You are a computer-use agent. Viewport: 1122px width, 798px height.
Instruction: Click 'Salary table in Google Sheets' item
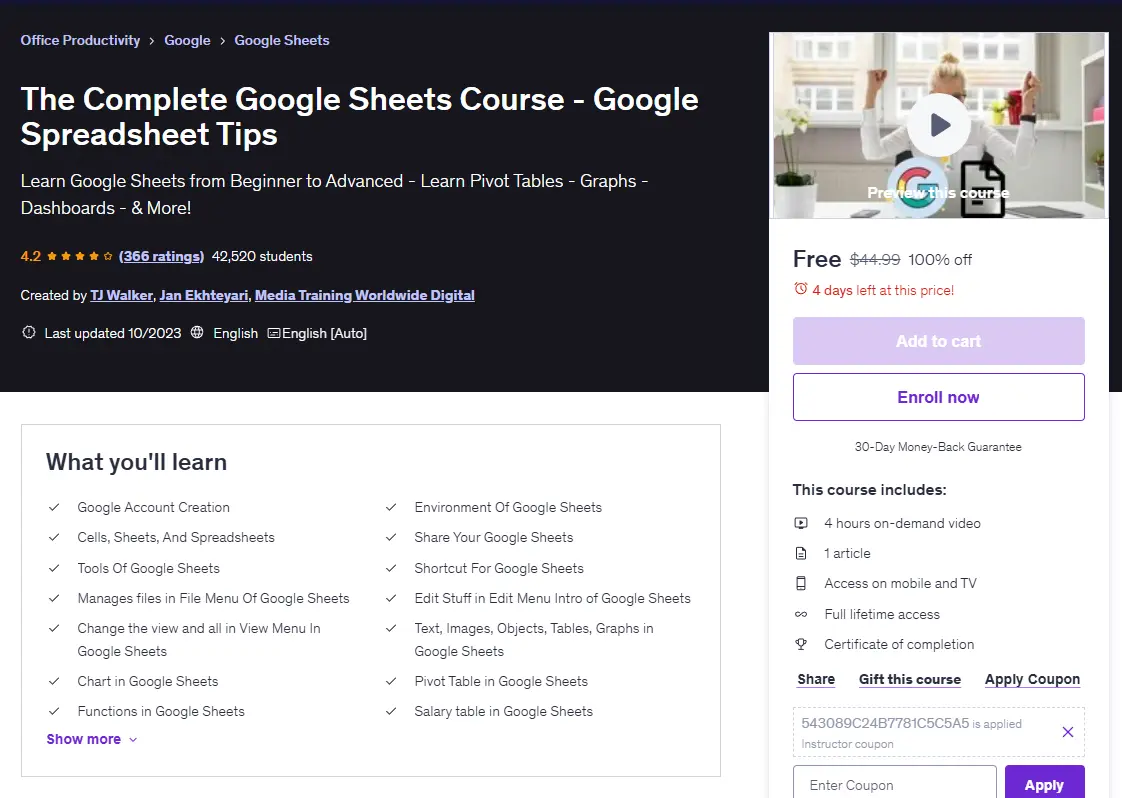pos(504,711)
